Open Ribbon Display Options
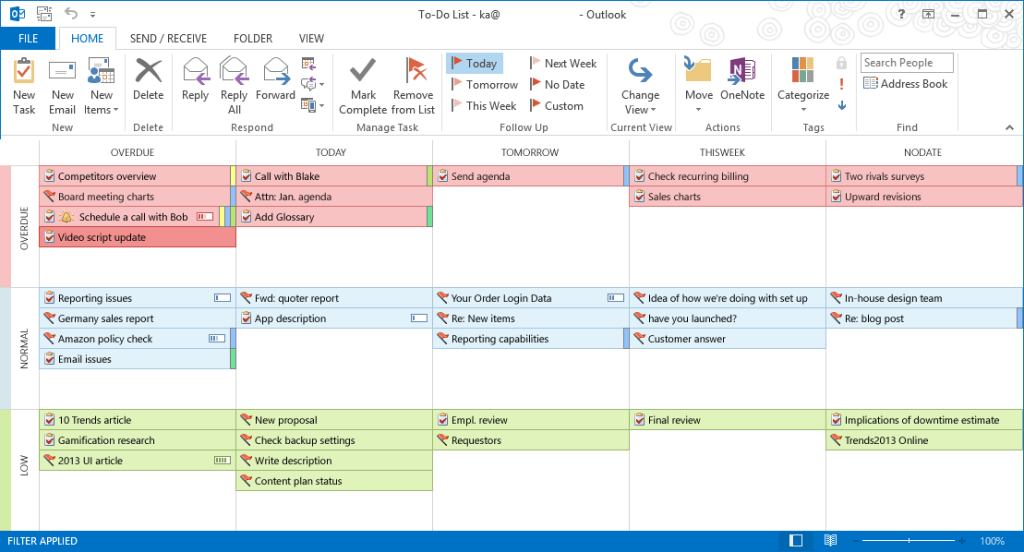The height and width of the screenshot is (552, 1024). click(x=928, y=14)
